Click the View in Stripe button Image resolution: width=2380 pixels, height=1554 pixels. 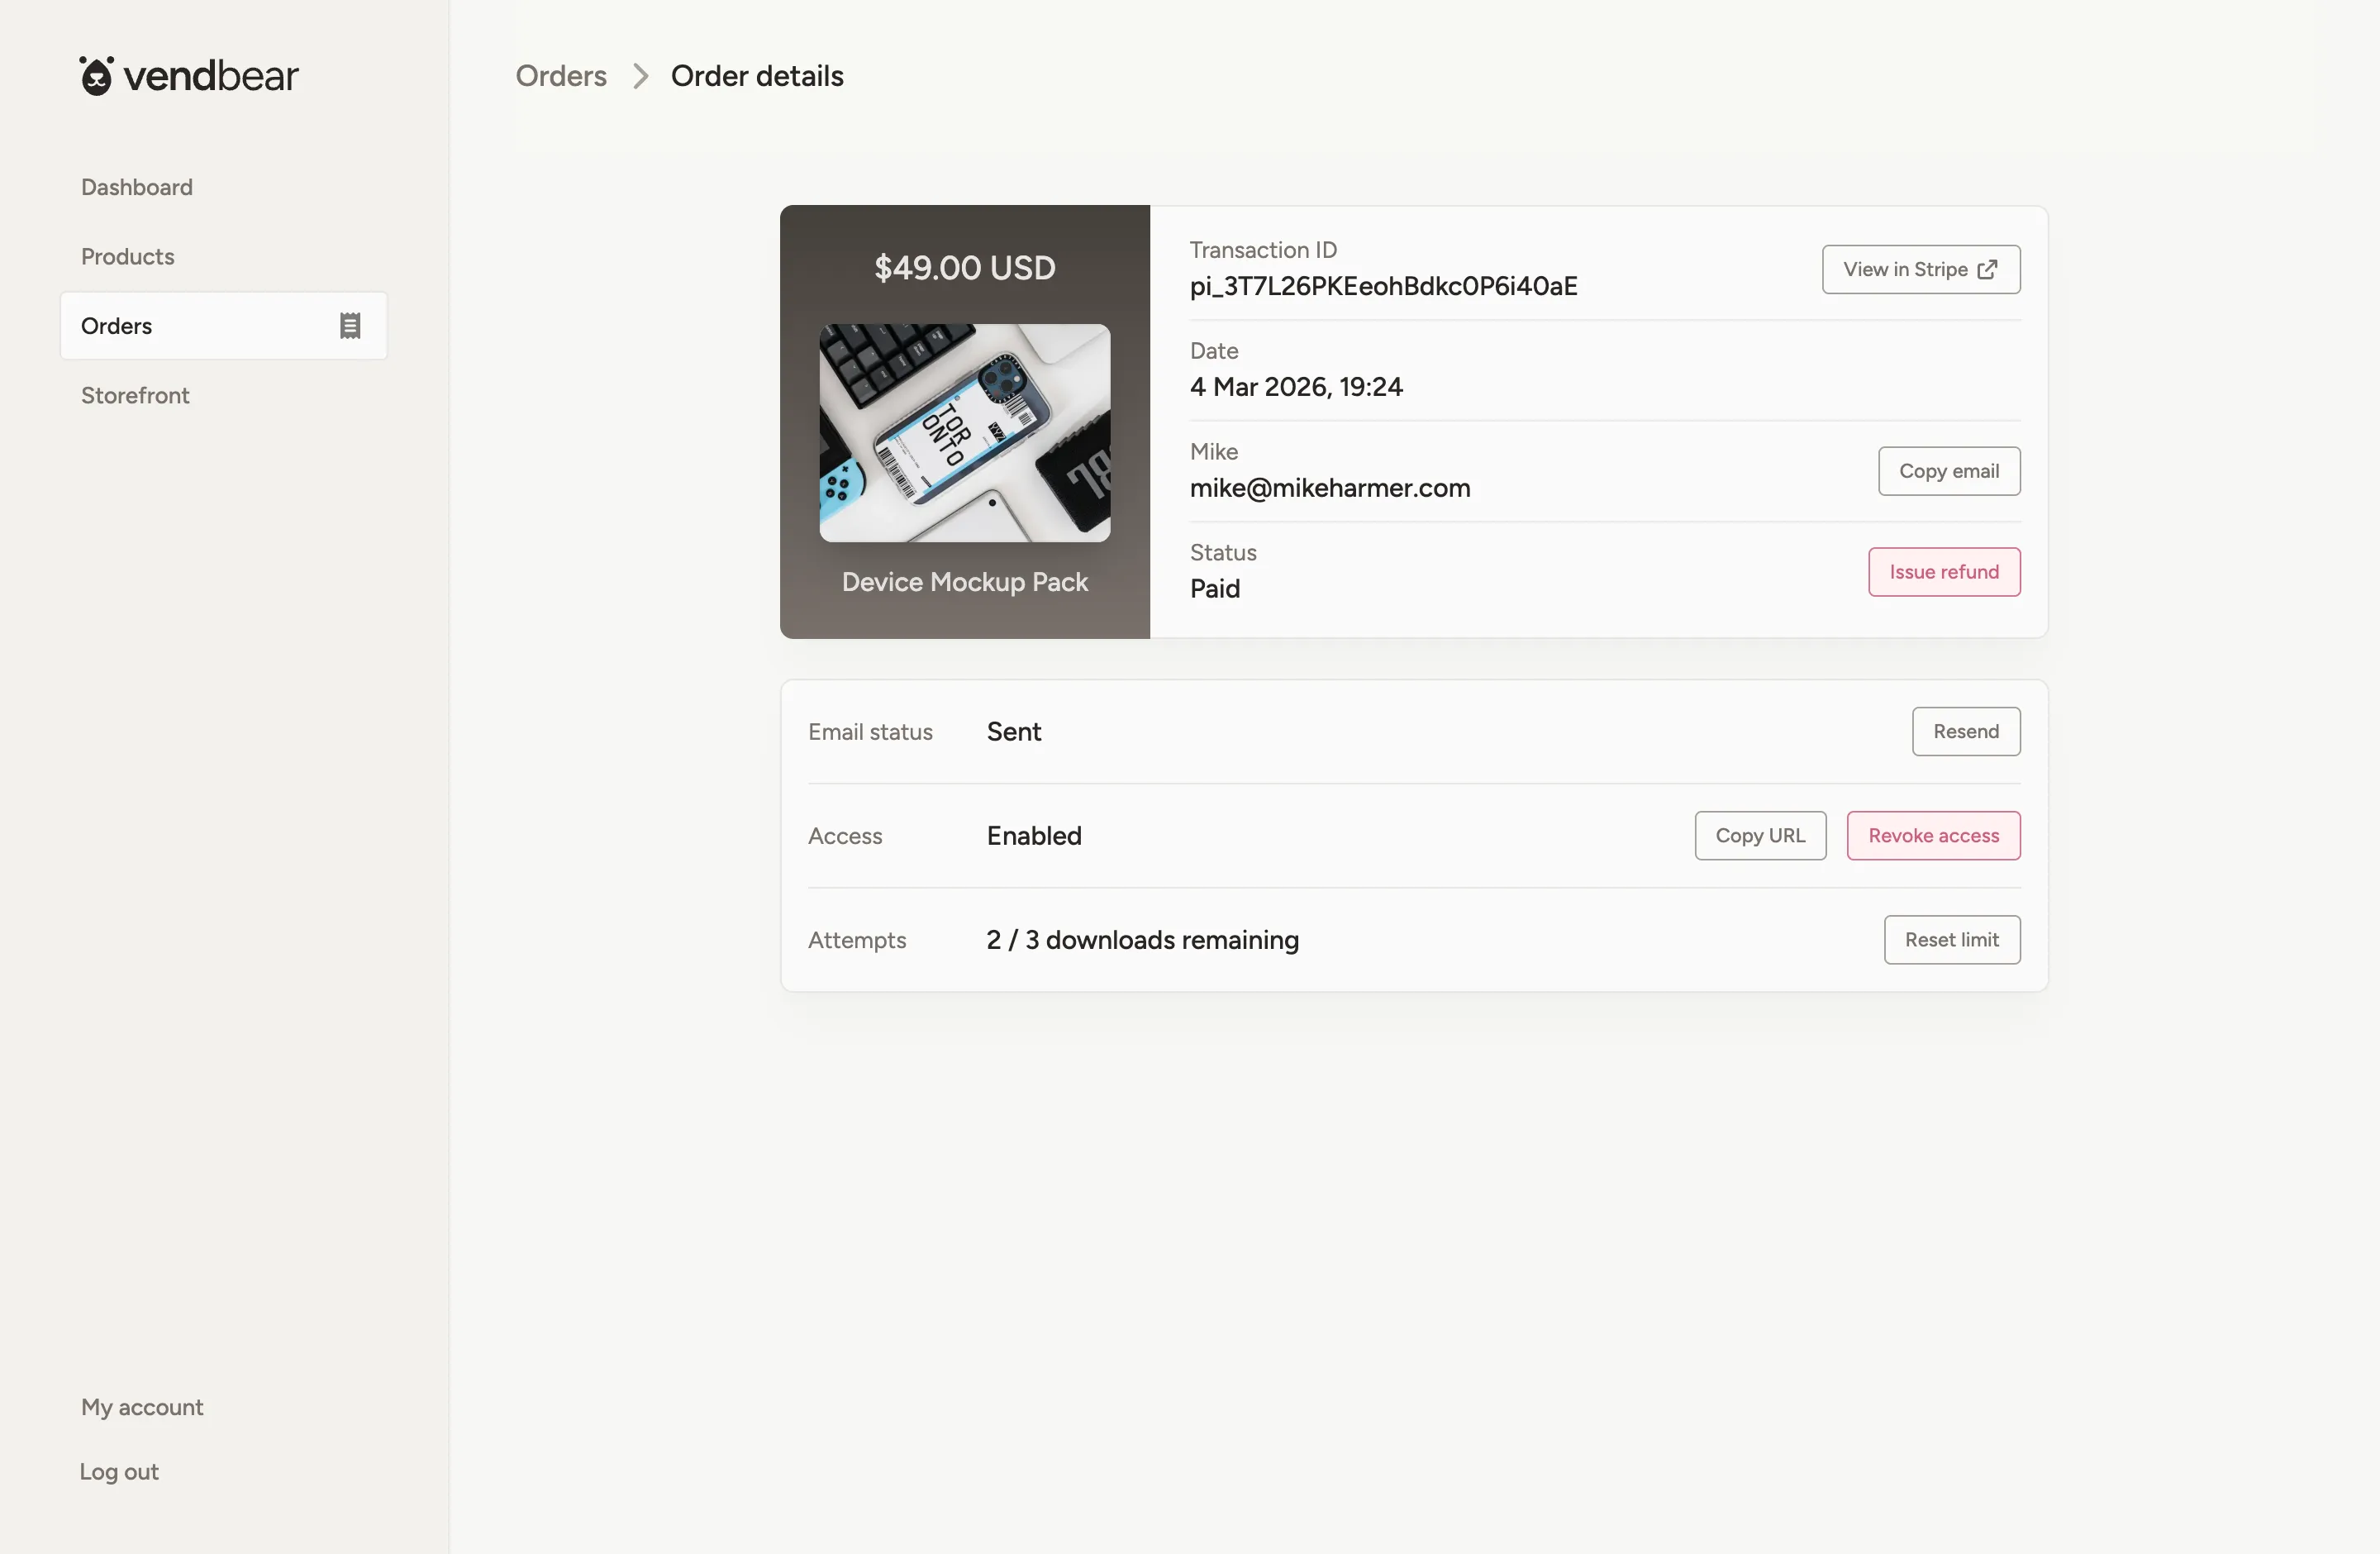click(1920, 269)
